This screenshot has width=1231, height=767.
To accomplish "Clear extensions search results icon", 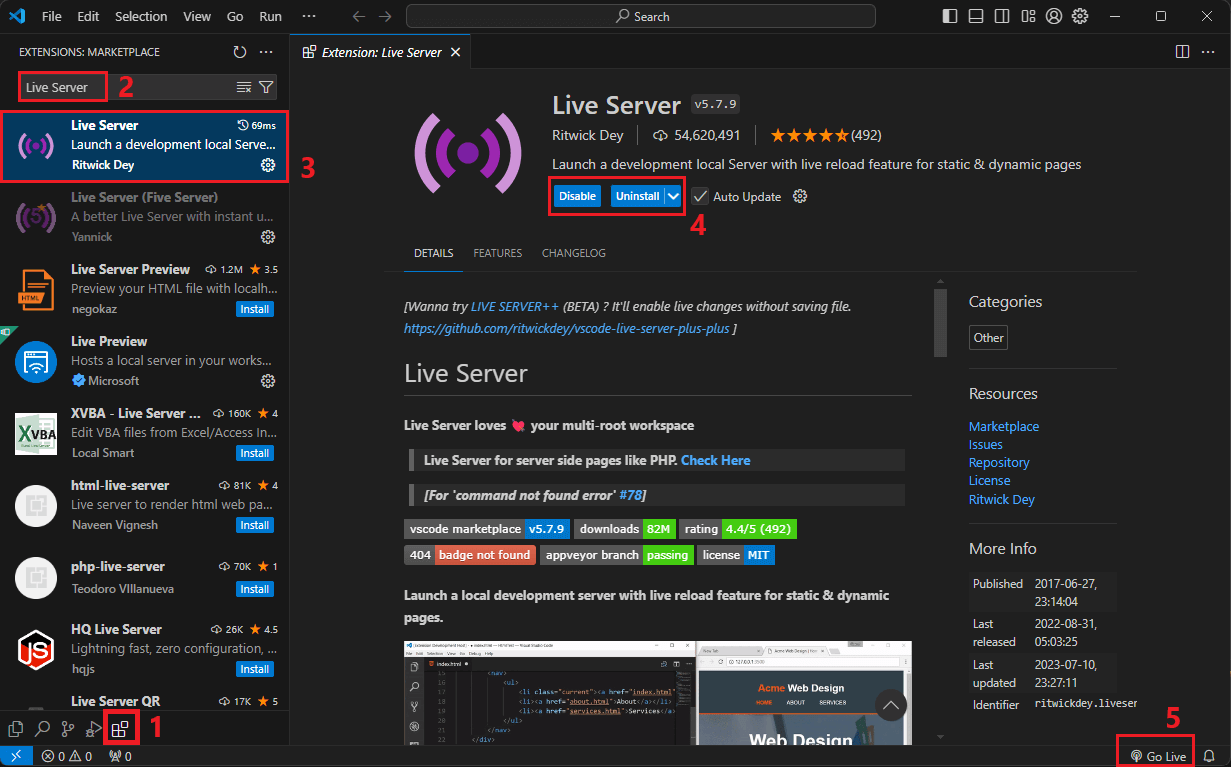I will tap(244, 87).
